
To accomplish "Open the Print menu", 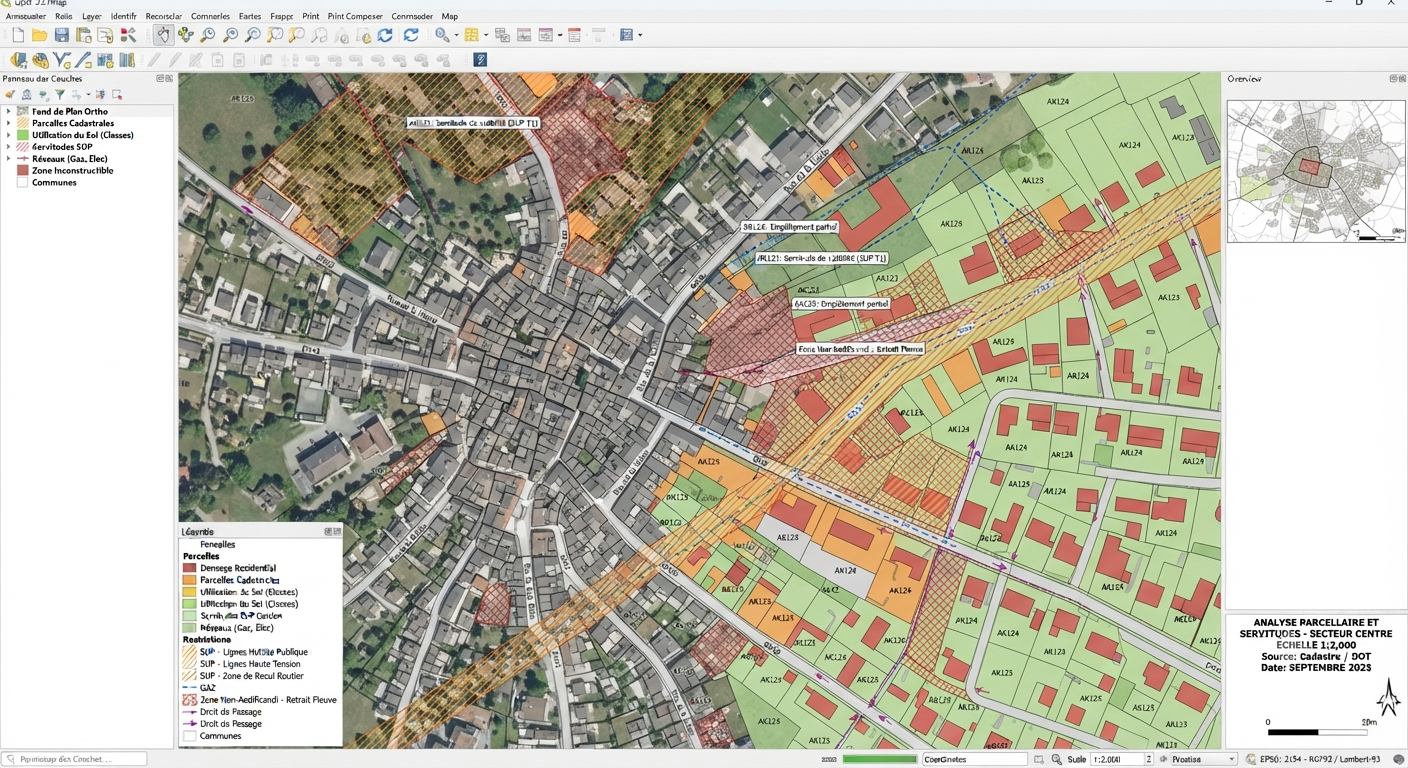I will [311, 16].
